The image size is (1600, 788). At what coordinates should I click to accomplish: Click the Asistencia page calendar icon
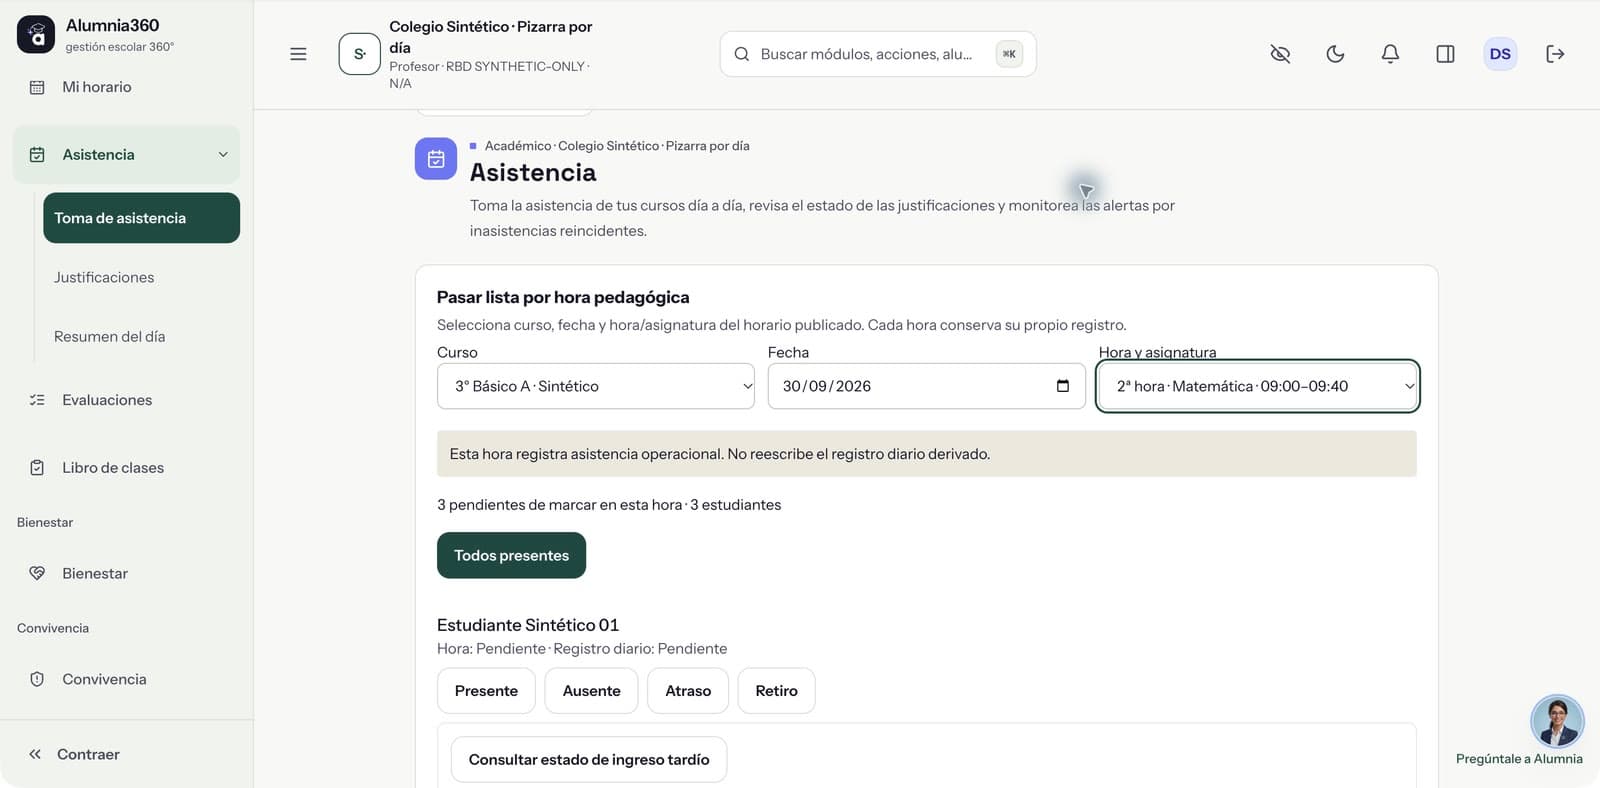[436, 159]
